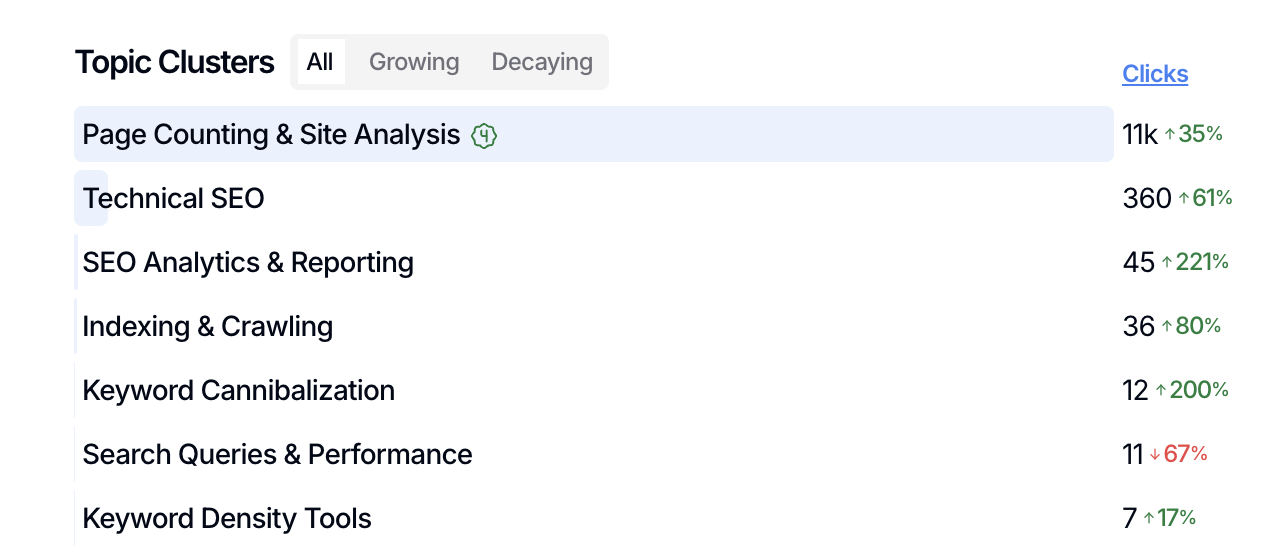Switch to the Growing tab
Screen dimensions: 1270x550
point(414,62)
